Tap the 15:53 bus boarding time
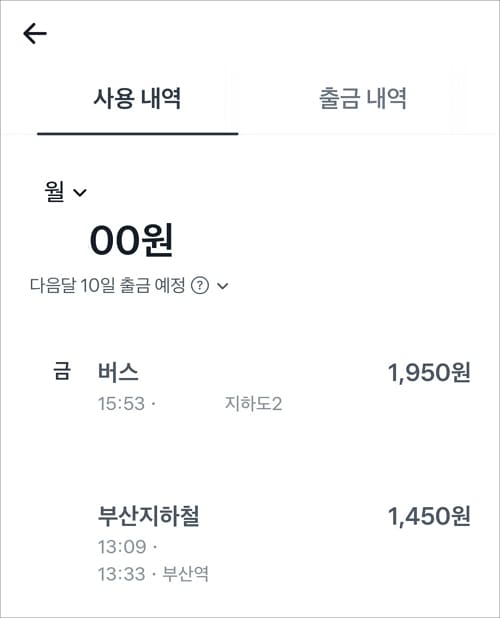This screenshot has width=500, height=618. click(x=121, y=404)
